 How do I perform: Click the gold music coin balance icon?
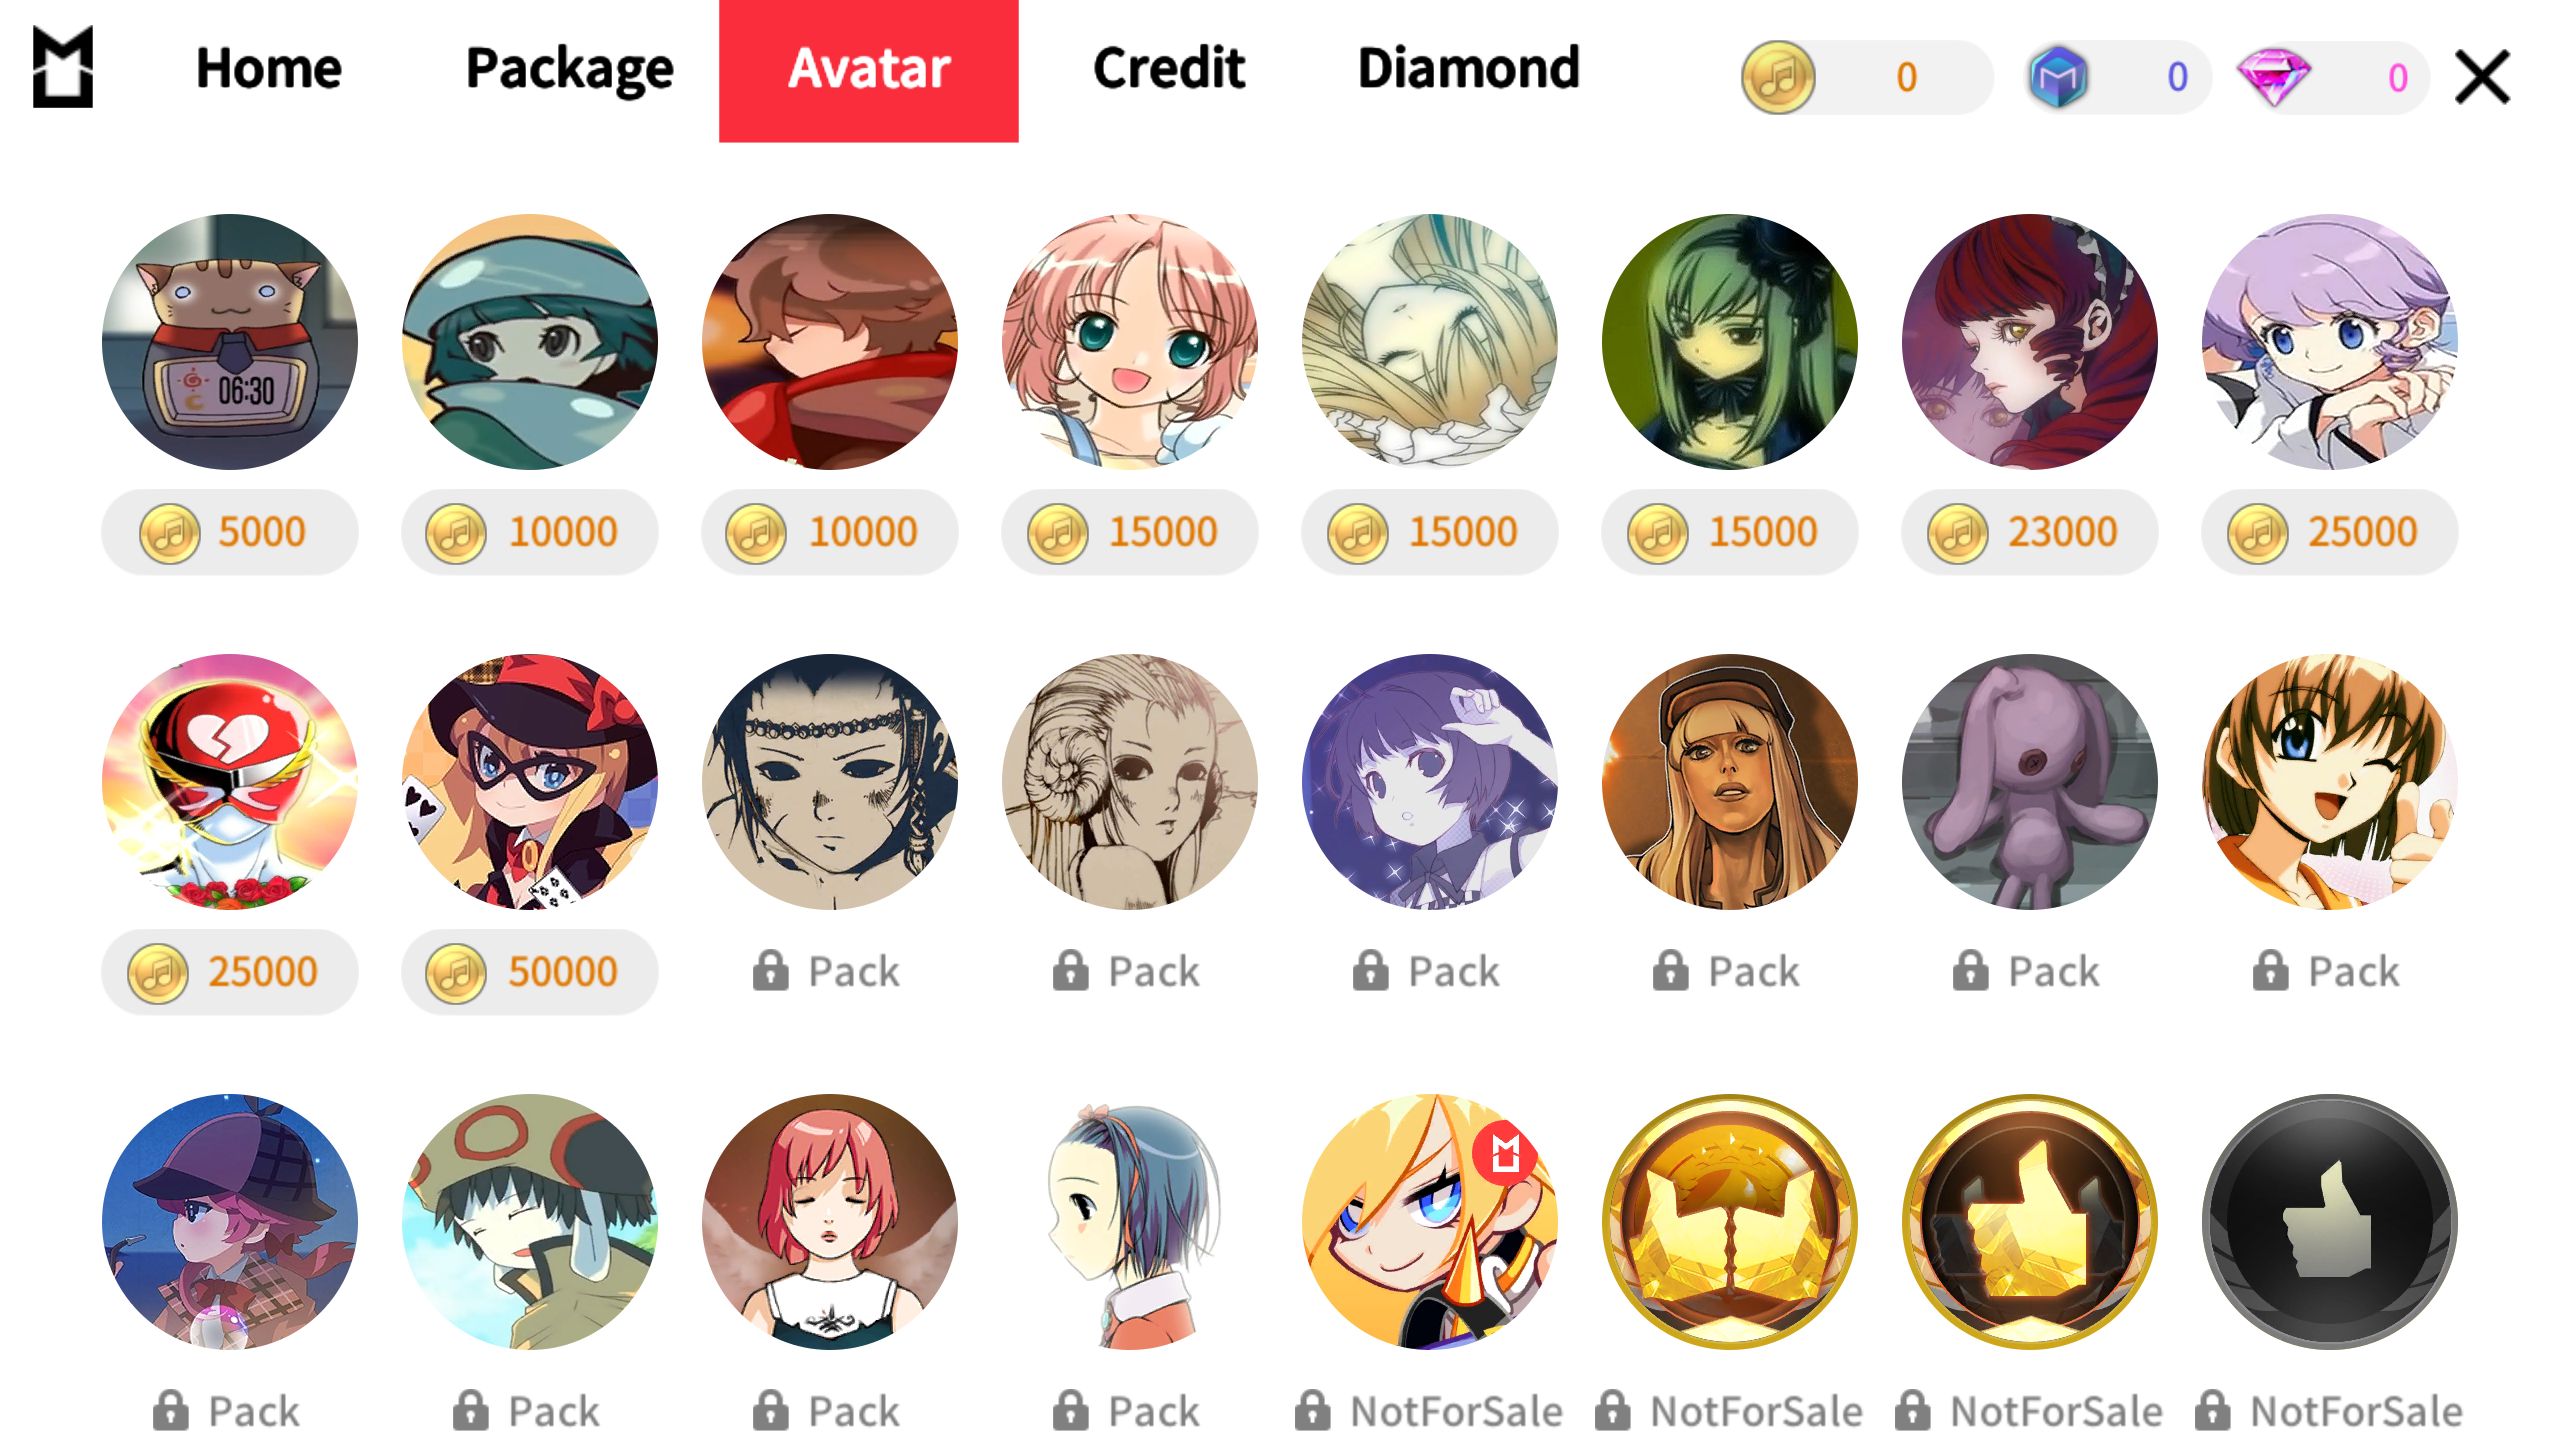(x=1778, y=77)
